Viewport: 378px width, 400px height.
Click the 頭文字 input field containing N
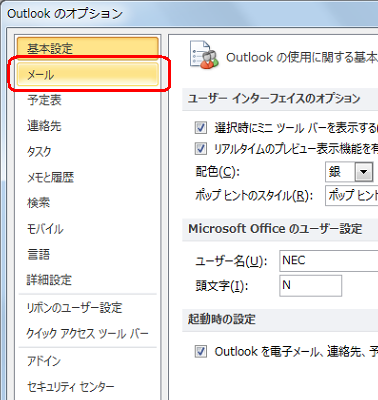(x=310, y=286)
